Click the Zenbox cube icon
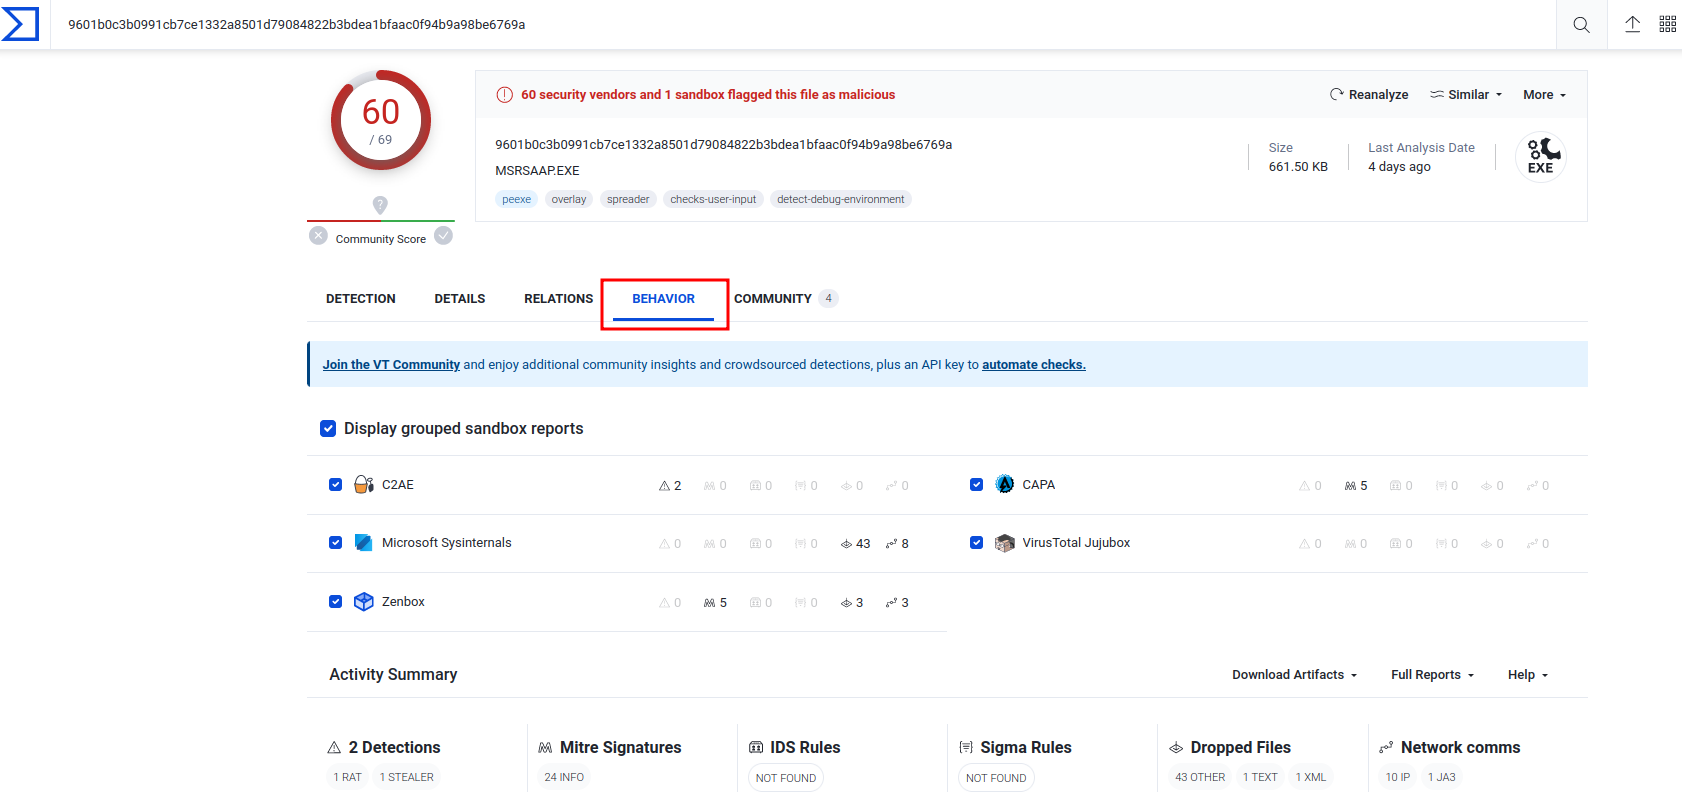Viewport: 1682px width, 792px height. (364, 602)
